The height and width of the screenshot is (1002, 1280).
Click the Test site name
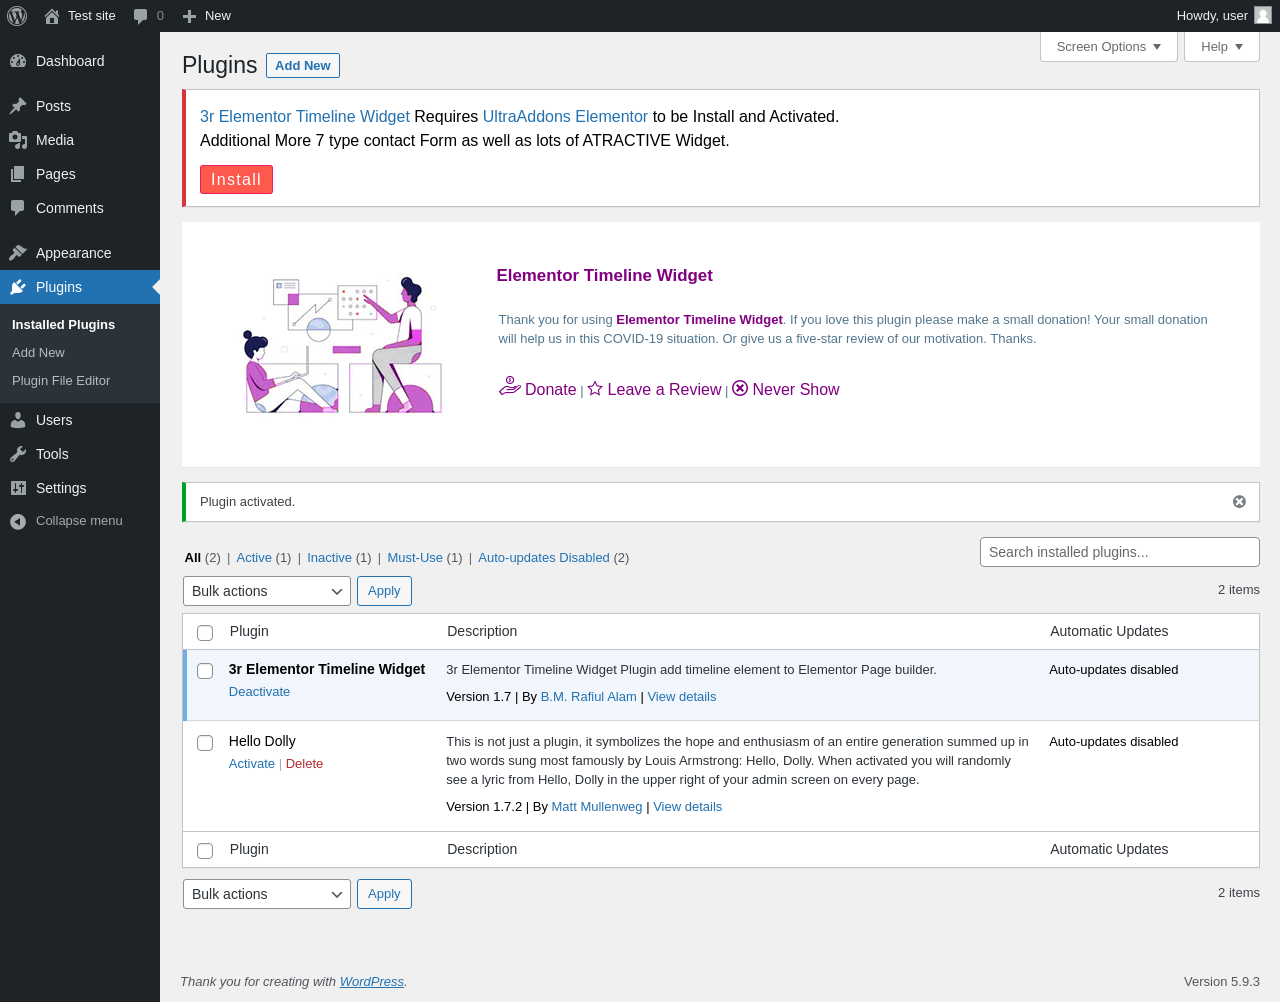(x=92, y=16)
